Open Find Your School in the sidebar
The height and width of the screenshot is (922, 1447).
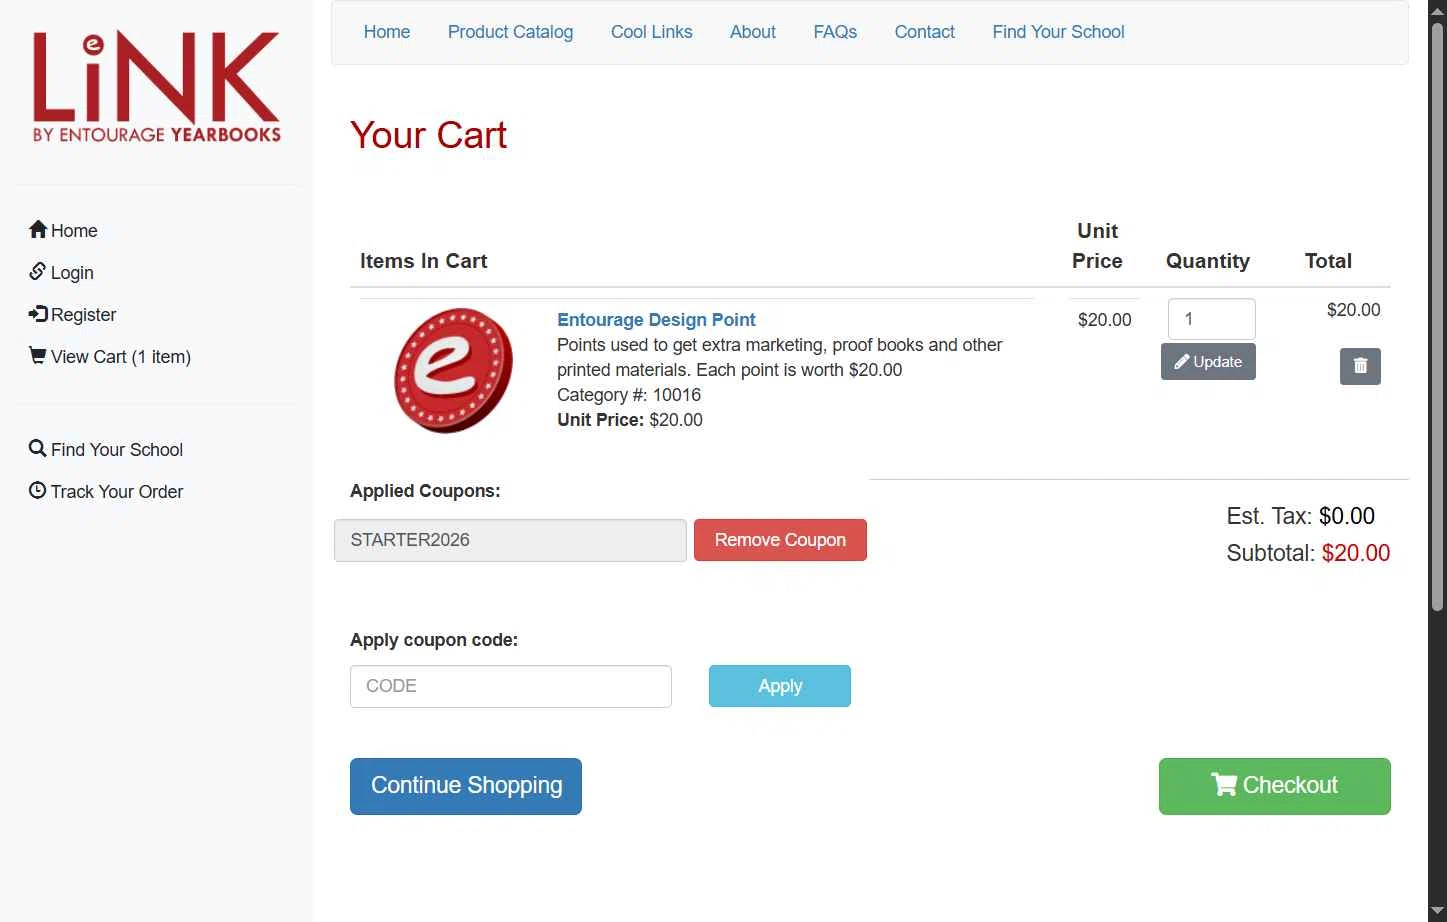tap(117, 450)
